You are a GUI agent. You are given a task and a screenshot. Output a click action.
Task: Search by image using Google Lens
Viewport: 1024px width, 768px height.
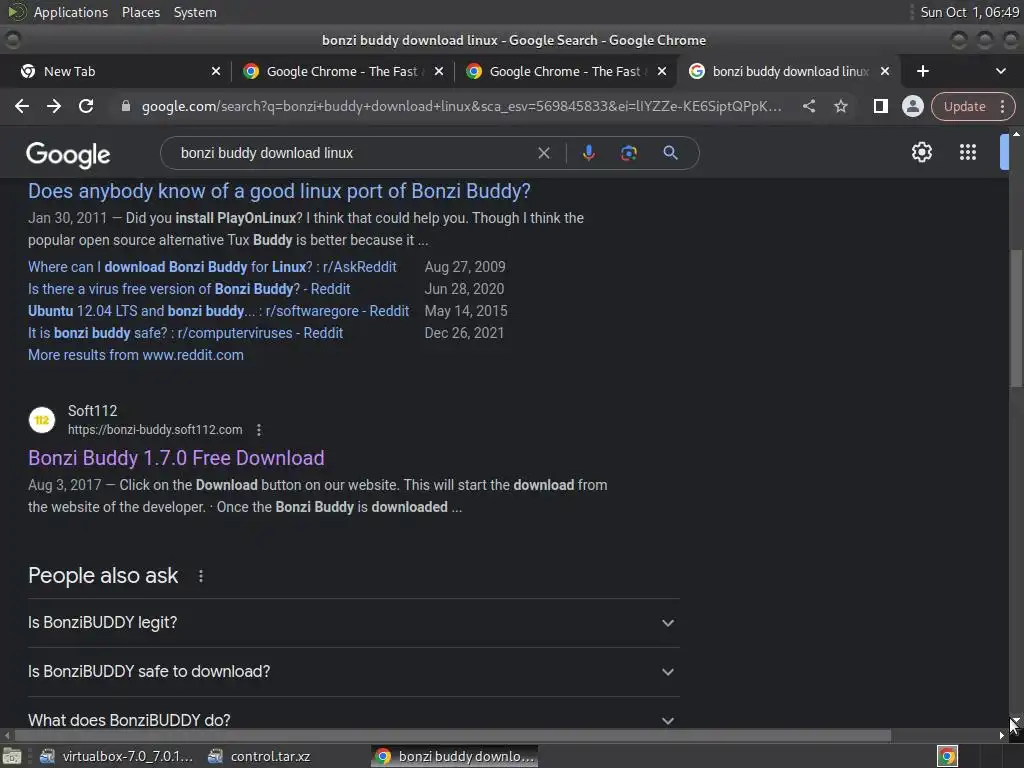pos(628,153)
